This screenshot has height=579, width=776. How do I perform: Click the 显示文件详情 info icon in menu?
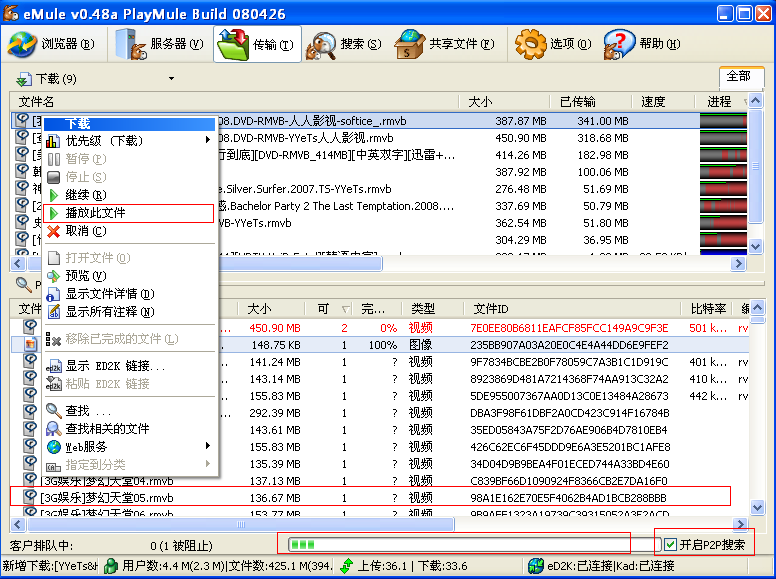coord(53,294)
